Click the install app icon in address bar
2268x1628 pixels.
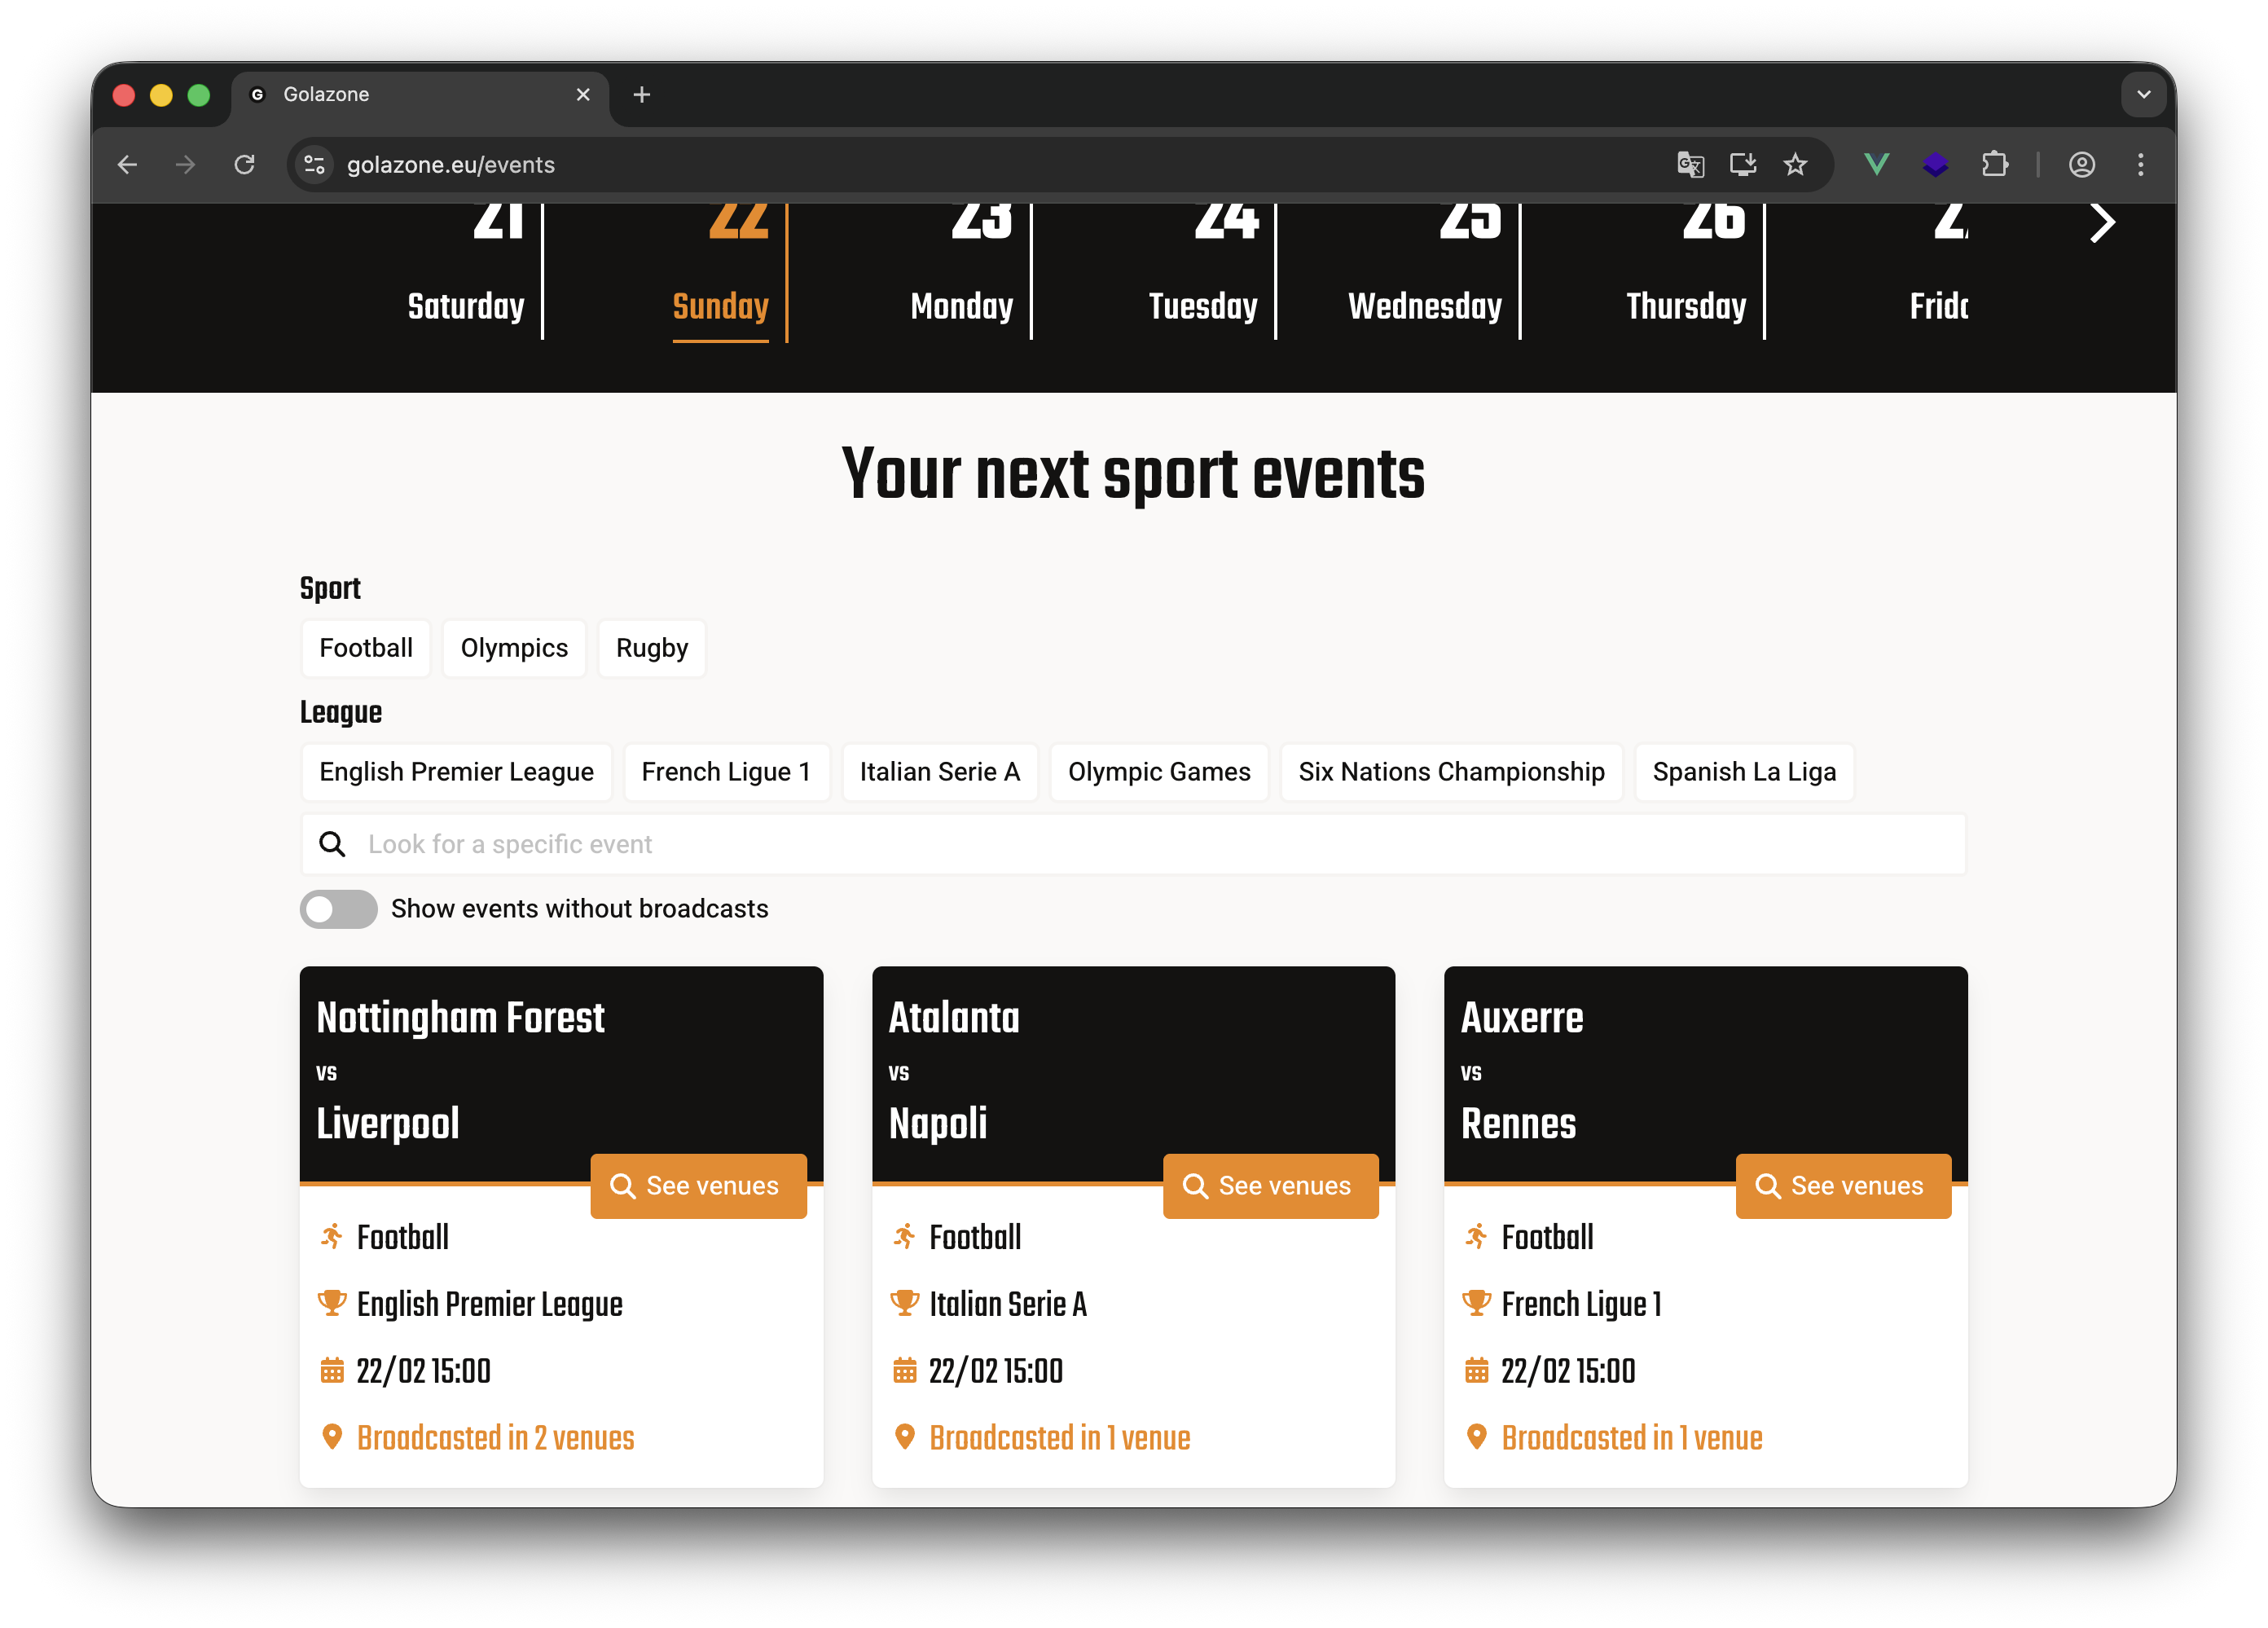[x=1743, y=165]
